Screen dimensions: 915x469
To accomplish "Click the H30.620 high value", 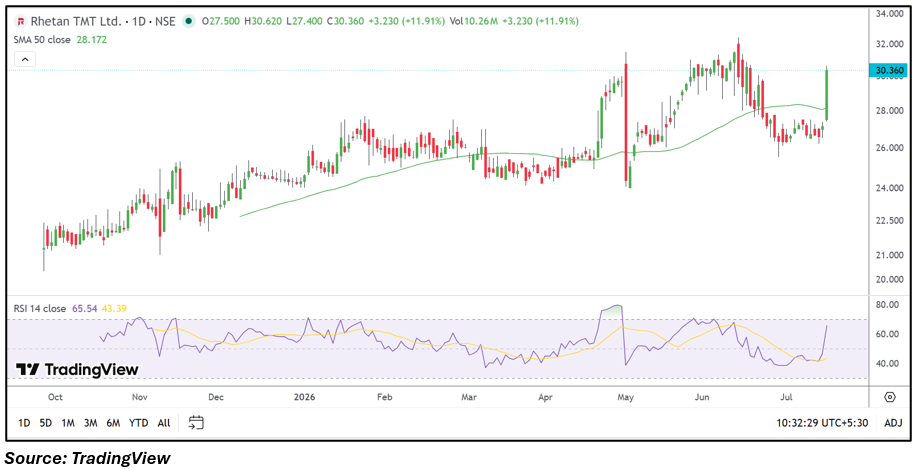I will 265,22.
